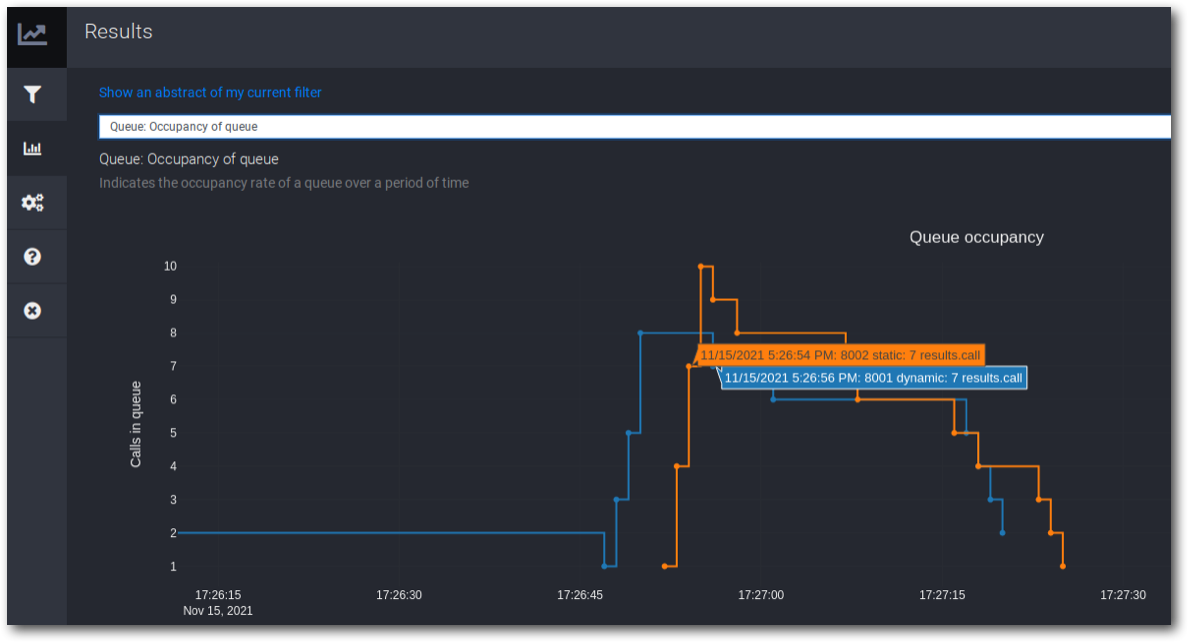Click the Results page title
The image size is (1188, 642).
tap(118, 32)
